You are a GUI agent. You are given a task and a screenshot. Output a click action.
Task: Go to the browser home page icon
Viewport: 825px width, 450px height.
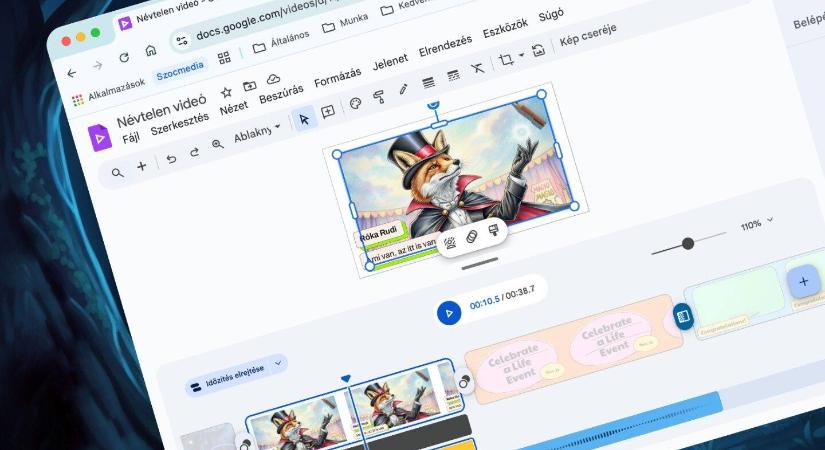[x=151, y=50]
